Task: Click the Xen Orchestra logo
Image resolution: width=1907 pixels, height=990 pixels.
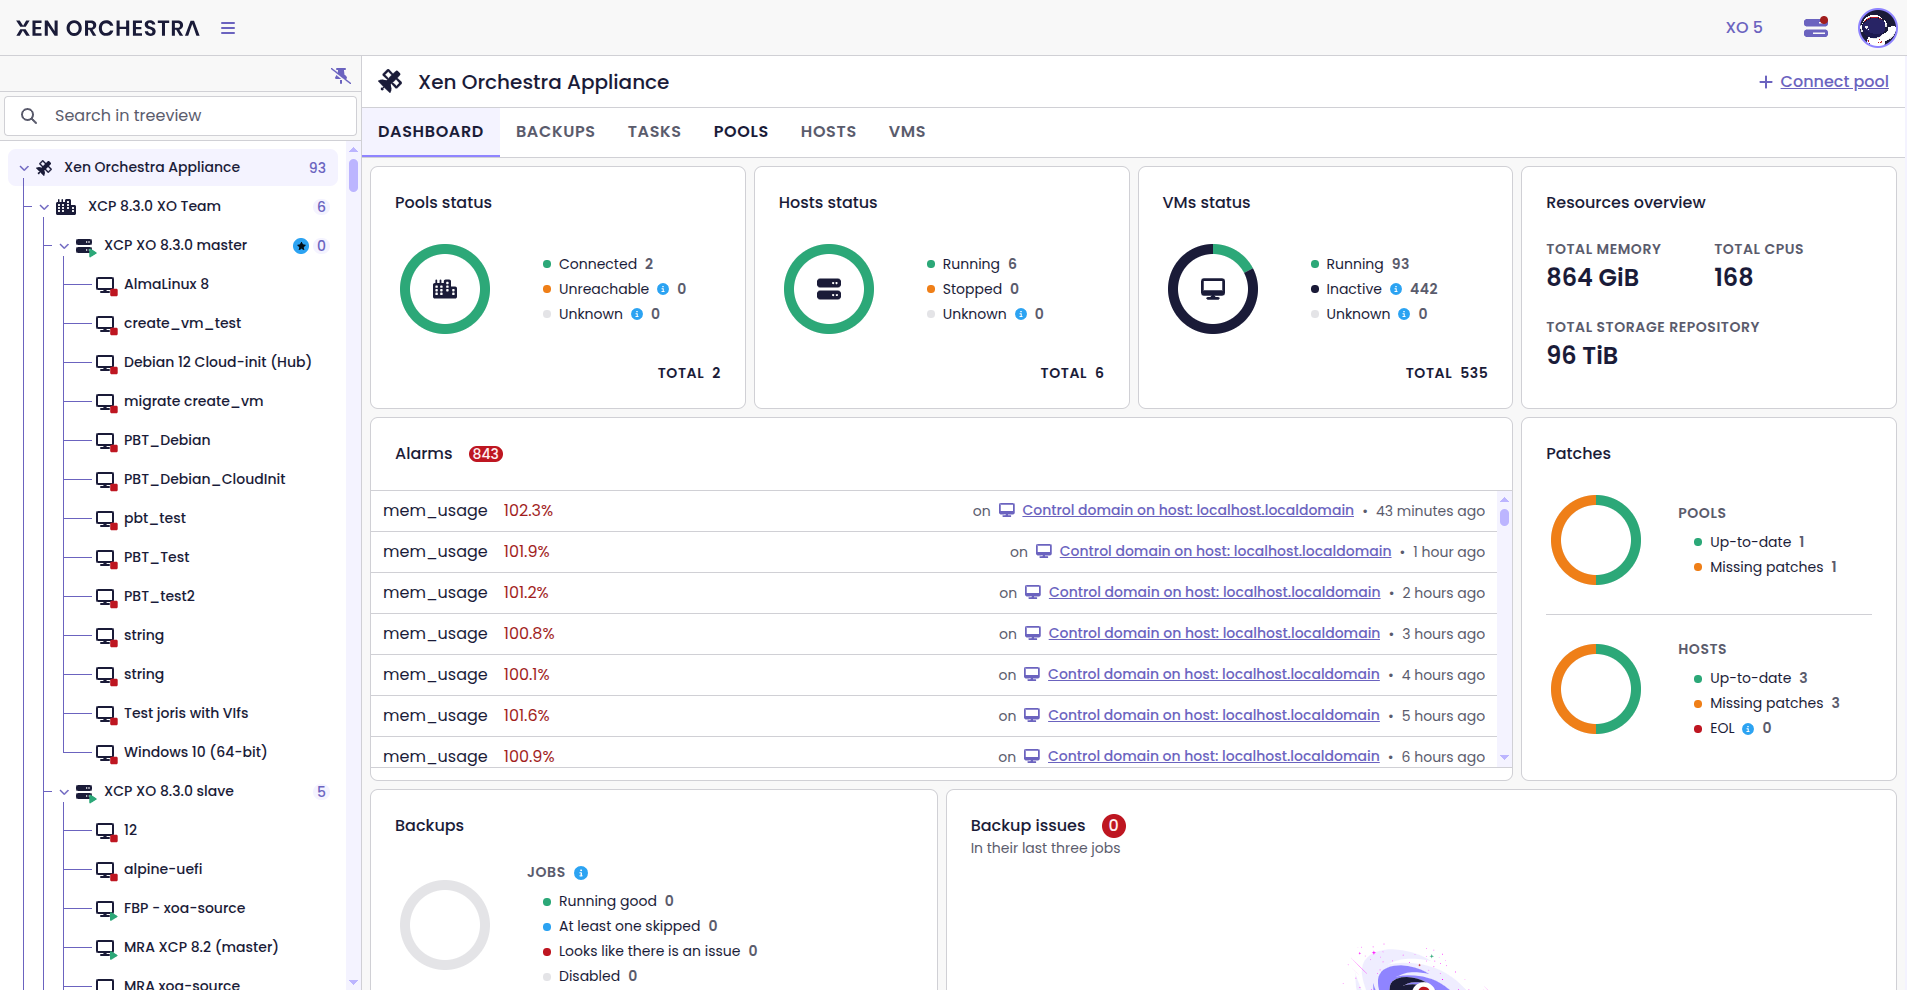Action: [108, 28]
